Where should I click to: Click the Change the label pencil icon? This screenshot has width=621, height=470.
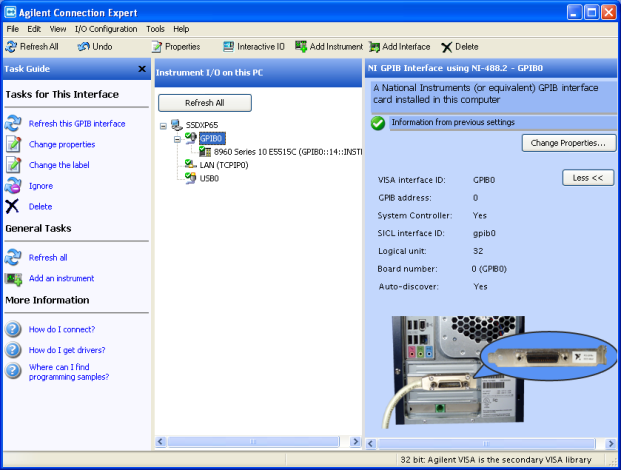click(13, 165)
